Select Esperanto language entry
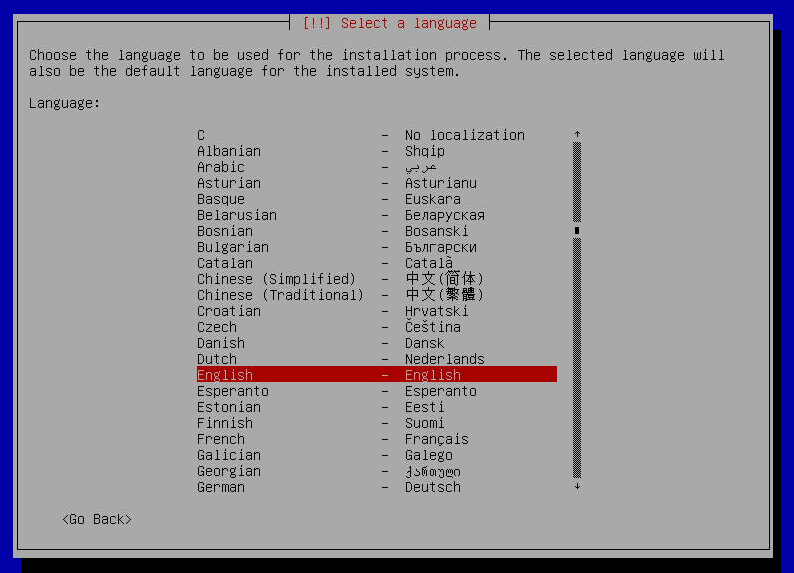This screenshot has height=573, width=794. pyautogui.click(x=377, y=391)
